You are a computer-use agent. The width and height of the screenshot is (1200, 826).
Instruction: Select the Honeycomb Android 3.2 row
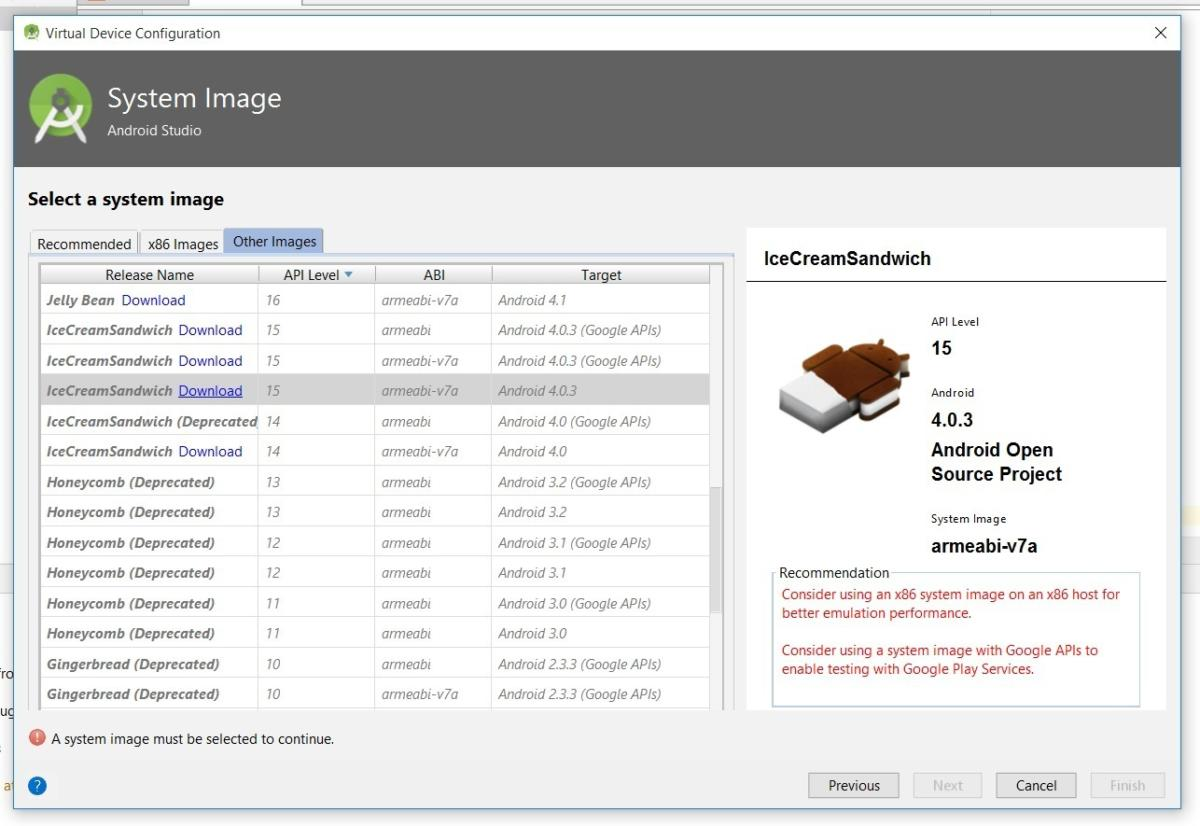point(375,512)
